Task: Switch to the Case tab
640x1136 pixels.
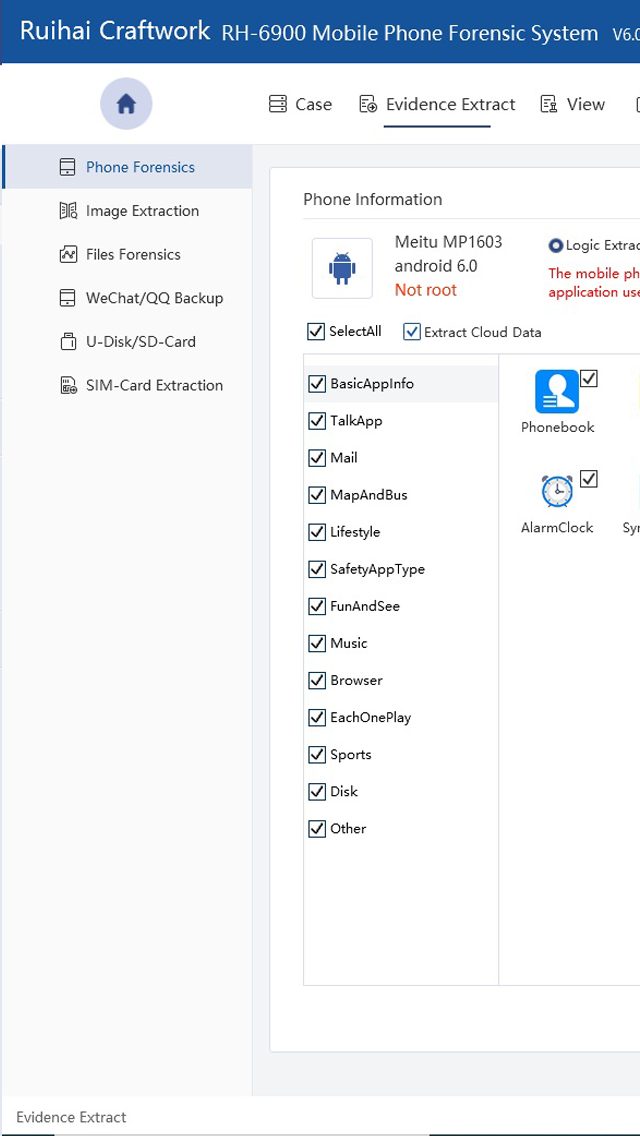Action: click(301, 104)
